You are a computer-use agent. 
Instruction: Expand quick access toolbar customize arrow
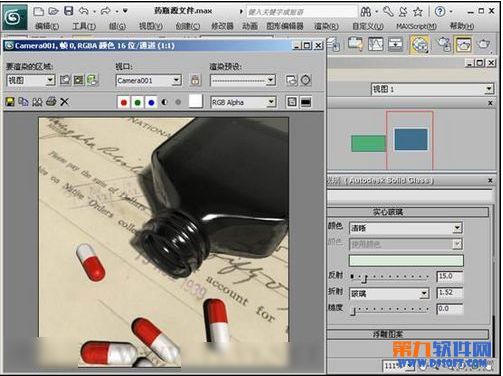[x=125, y=11]
